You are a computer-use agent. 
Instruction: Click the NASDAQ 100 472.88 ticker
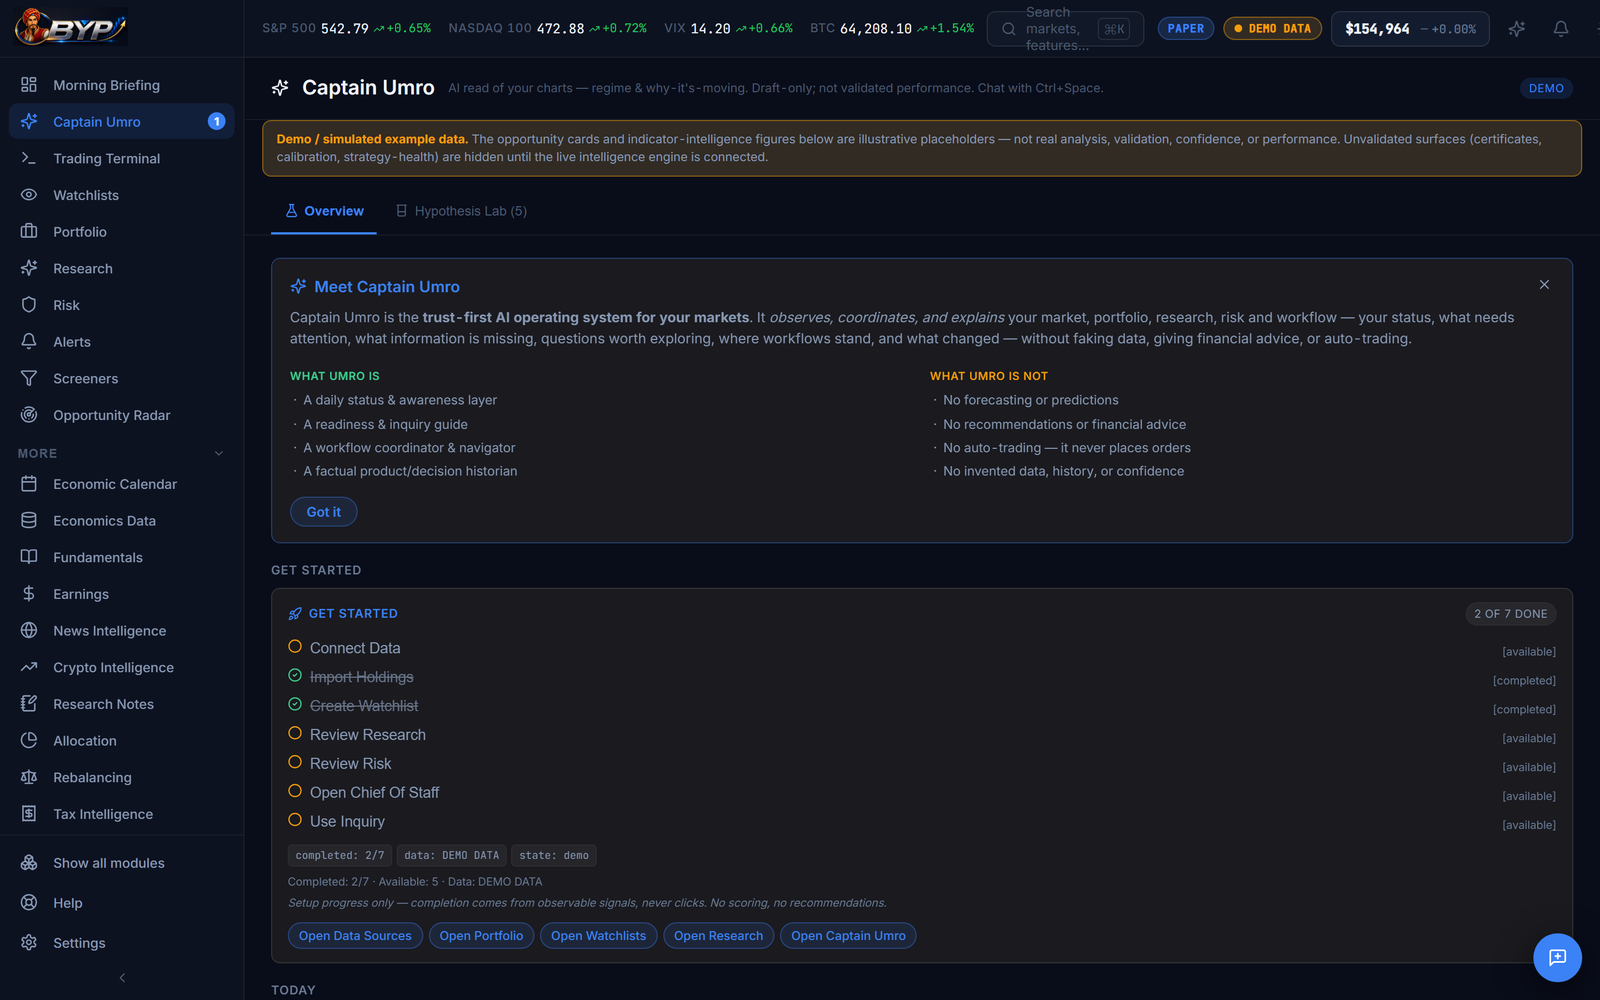(x=547, y=29)
